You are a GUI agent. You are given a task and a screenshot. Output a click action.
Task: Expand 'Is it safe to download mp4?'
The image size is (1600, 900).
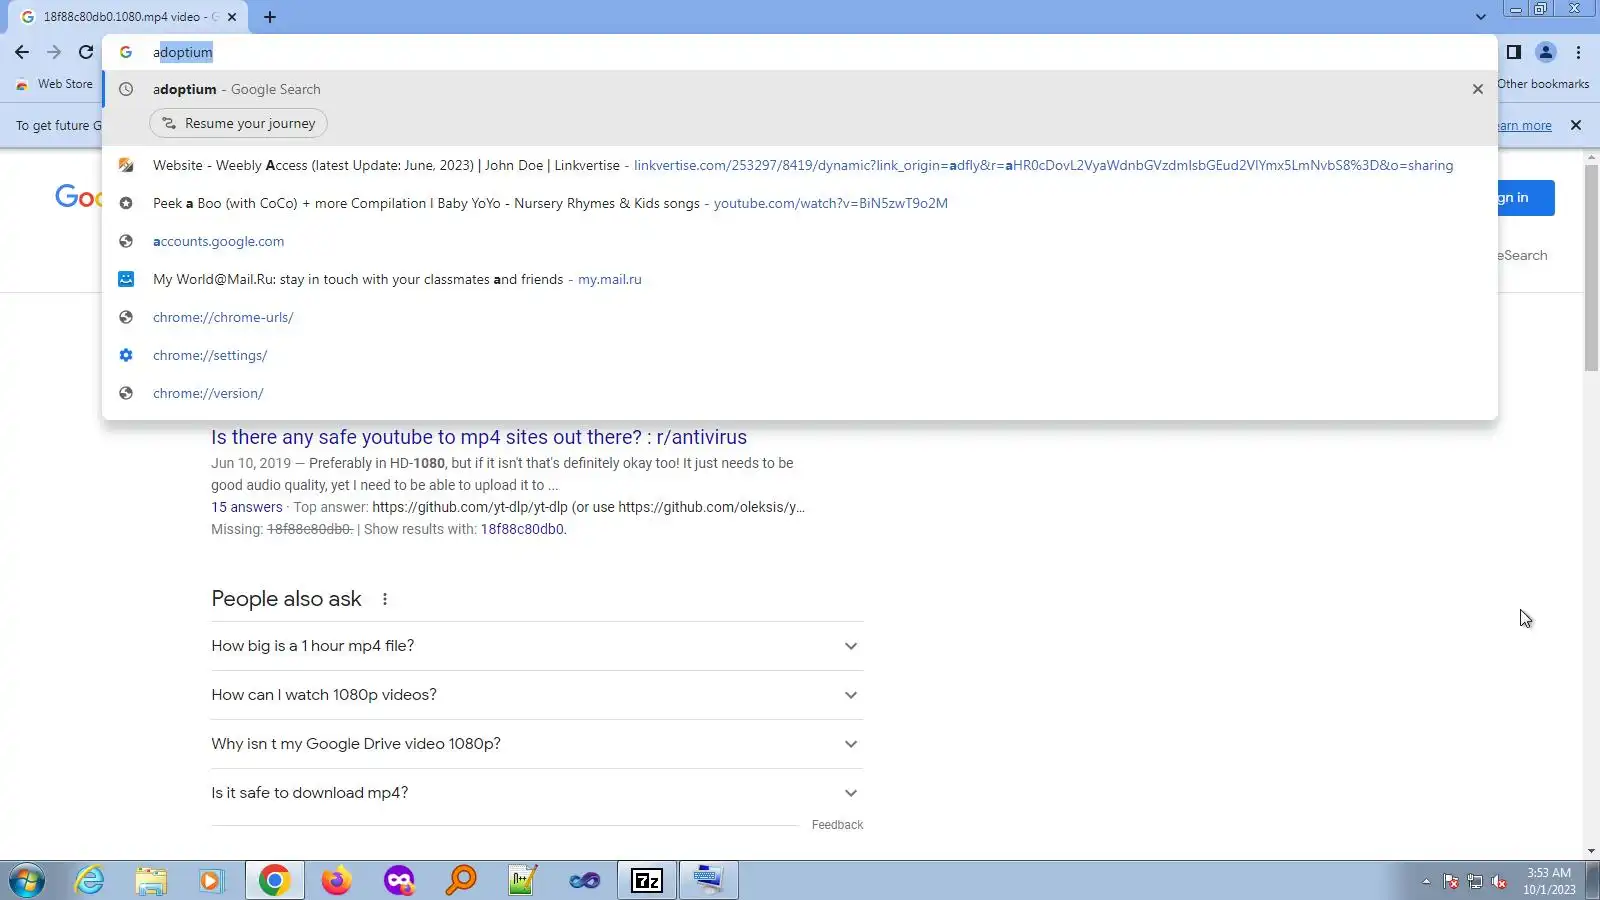[537, 793]
